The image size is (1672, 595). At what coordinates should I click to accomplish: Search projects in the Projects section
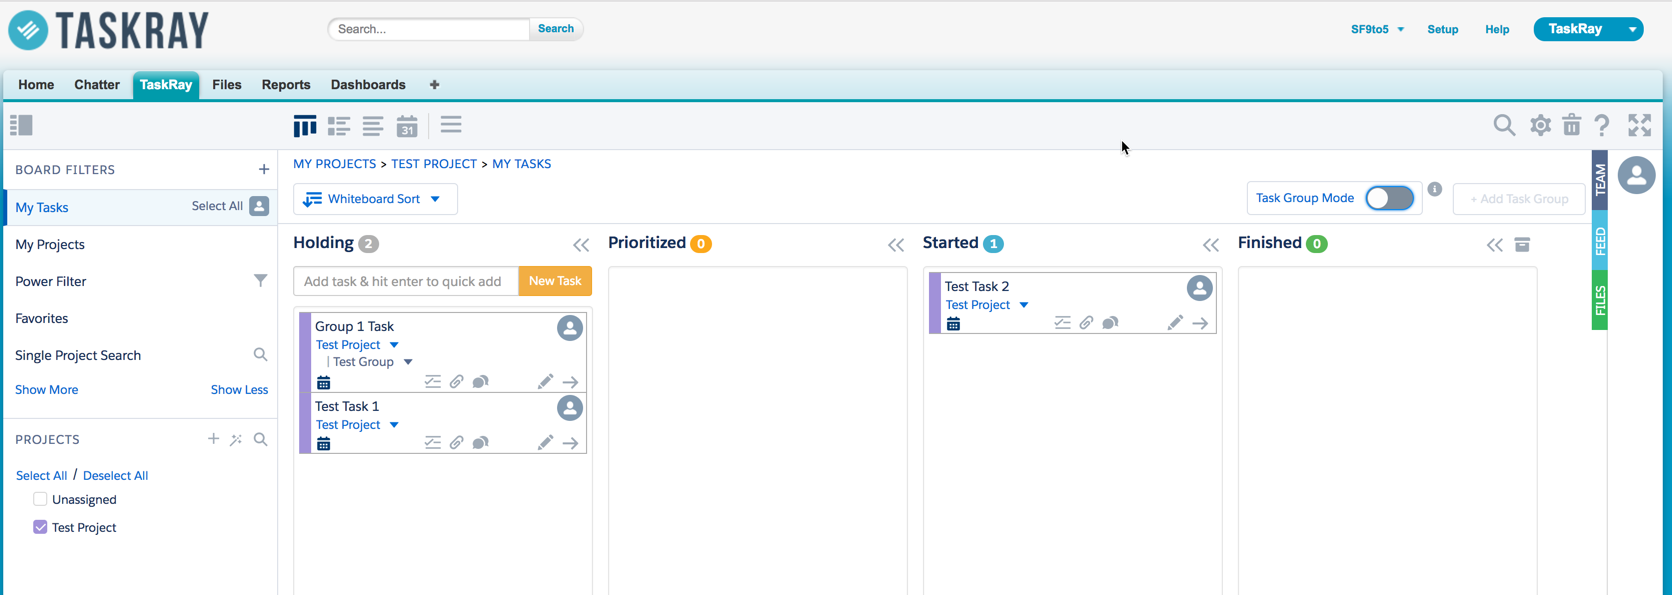coord(260,439)
